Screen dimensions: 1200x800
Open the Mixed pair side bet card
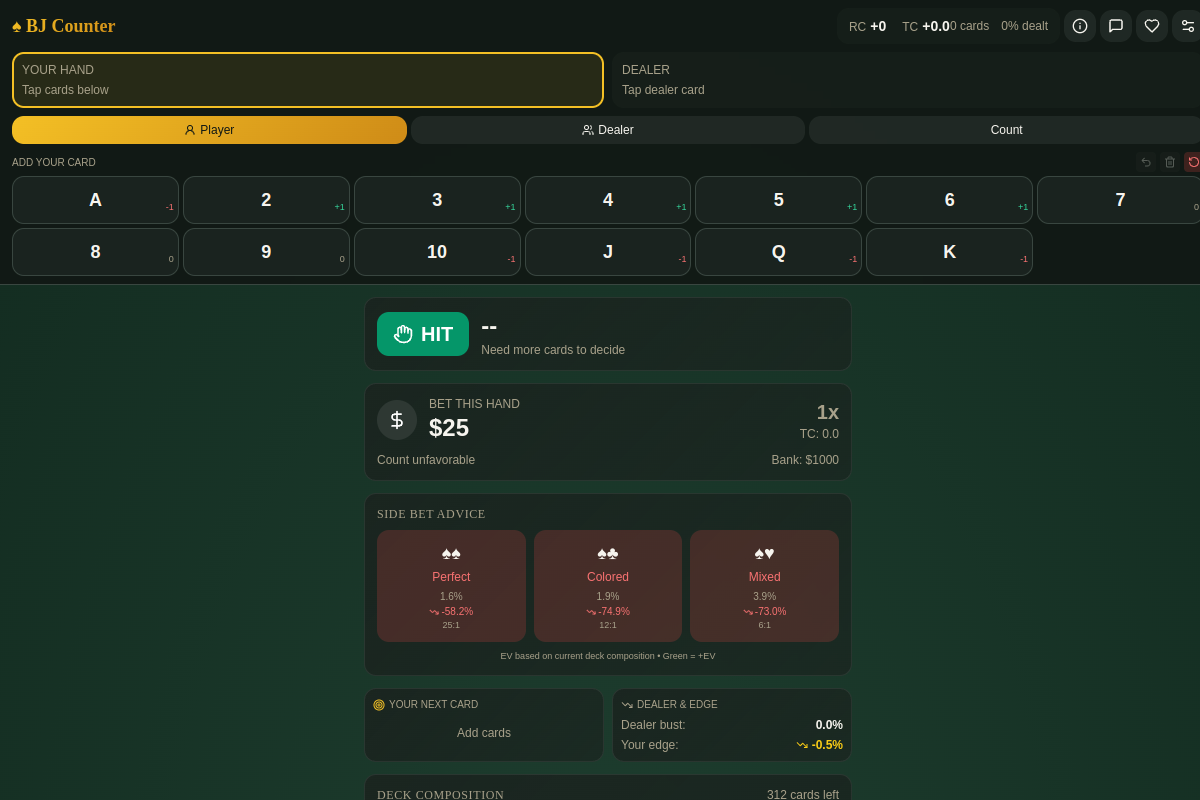pyautogui.click(x=764, y=586)
